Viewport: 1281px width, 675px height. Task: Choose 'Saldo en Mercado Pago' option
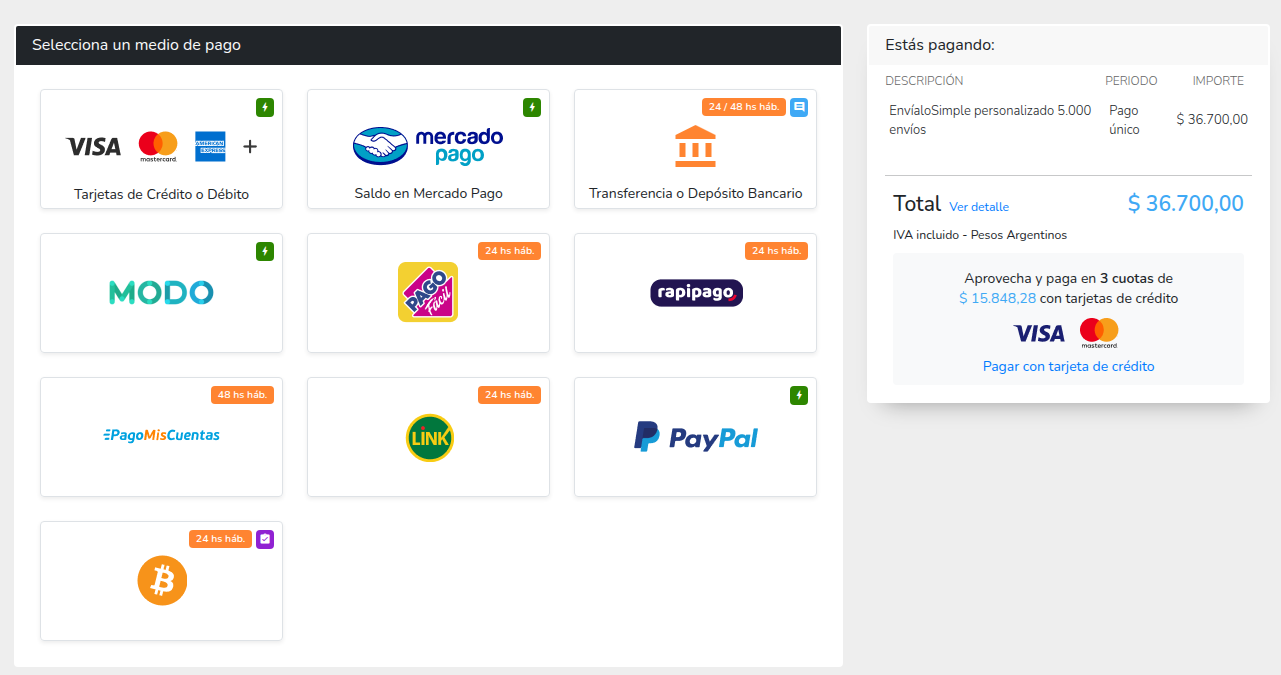click(428, 194)
